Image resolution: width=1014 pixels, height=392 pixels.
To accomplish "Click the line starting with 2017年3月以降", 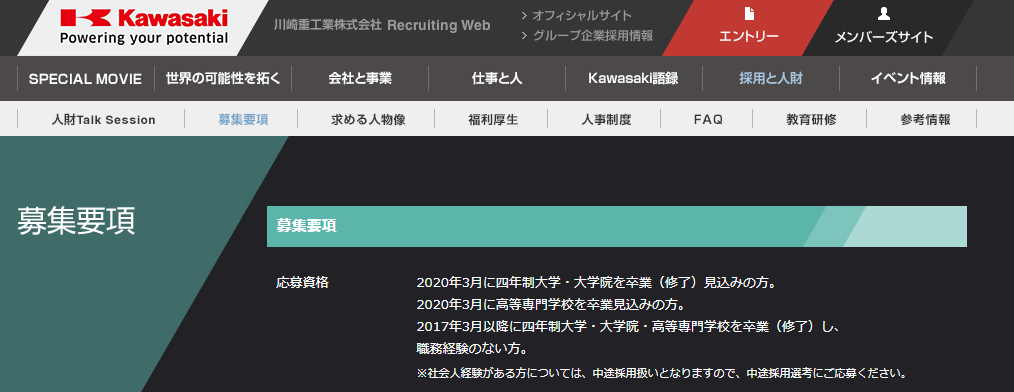I will tap(627, 326).
